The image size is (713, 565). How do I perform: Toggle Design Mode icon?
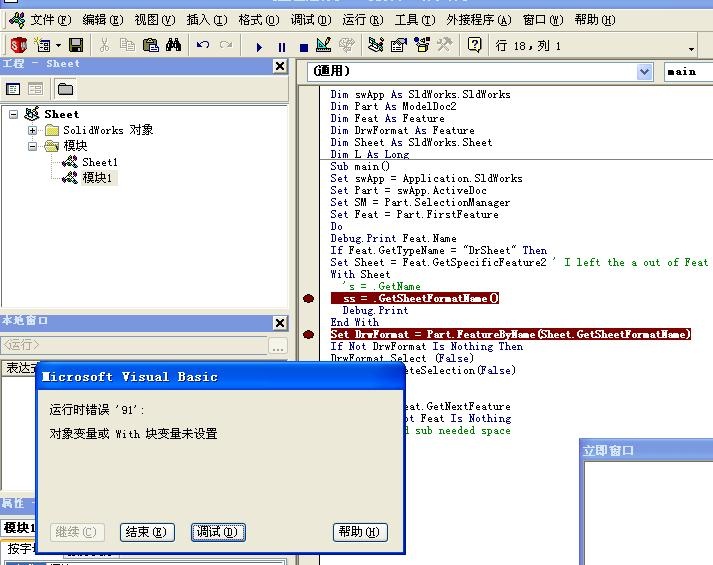coord(324,45)
